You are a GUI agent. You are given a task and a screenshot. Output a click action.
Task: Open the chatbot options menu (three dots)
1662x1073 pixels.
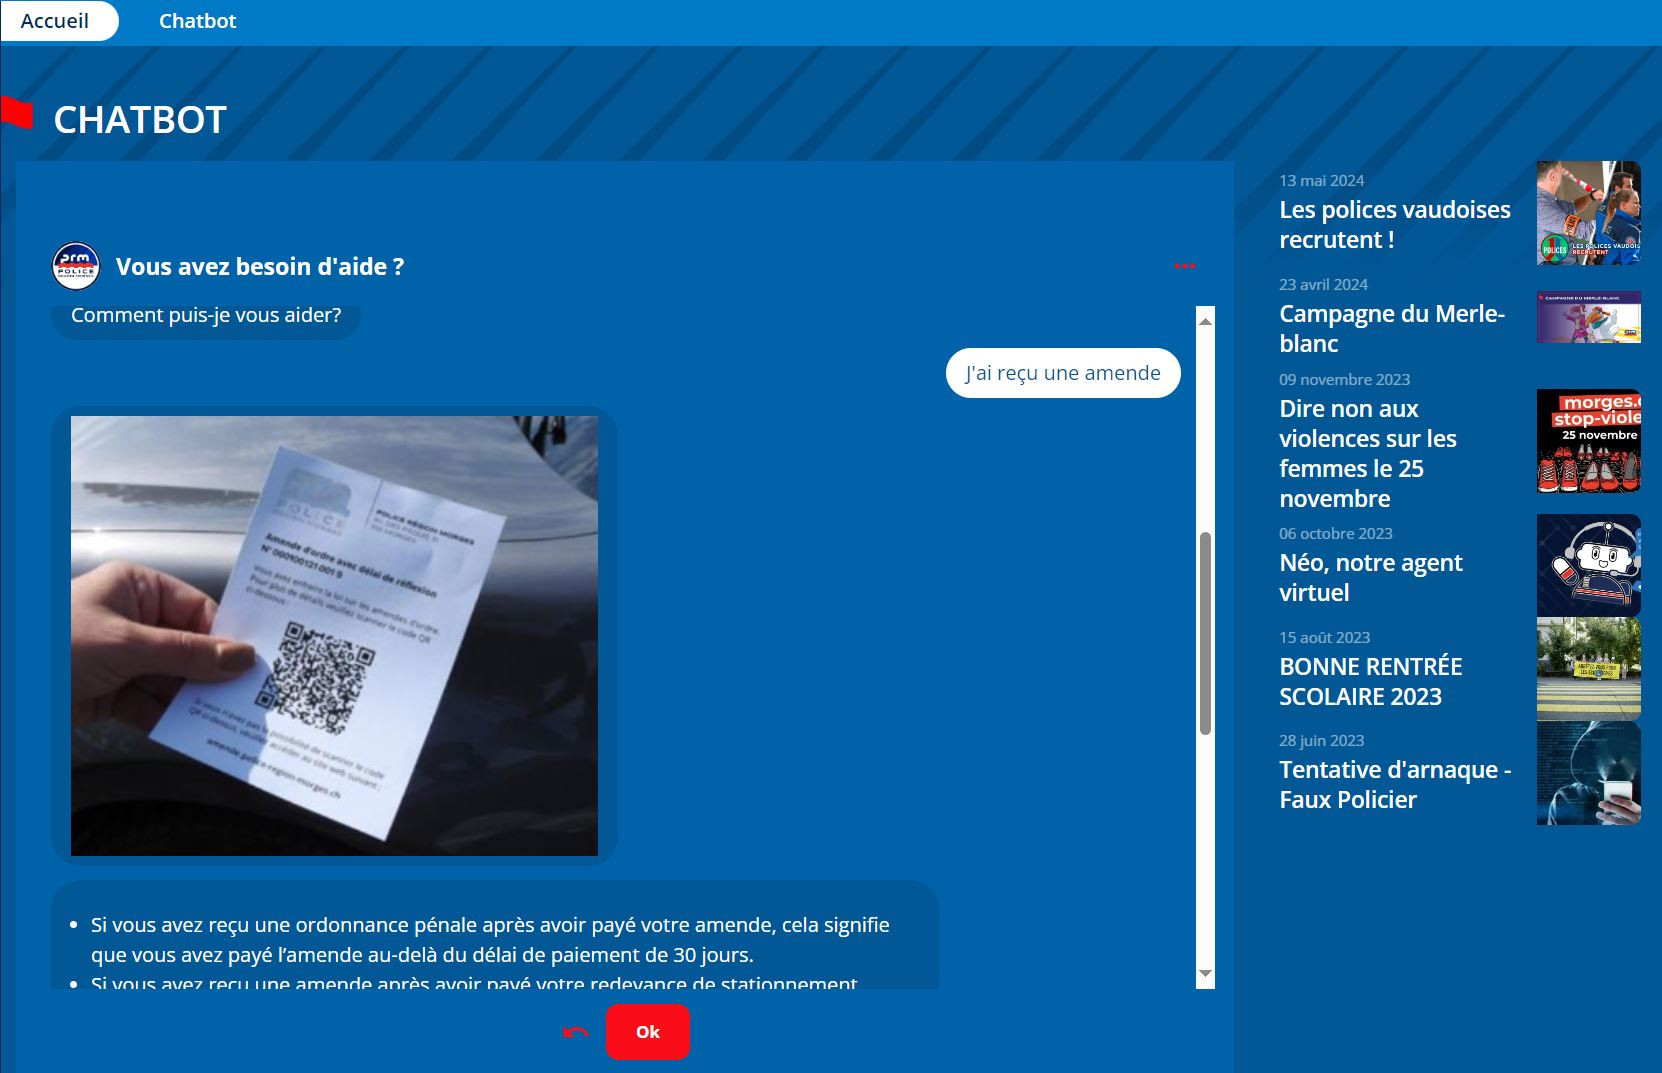coord(1186,265)
